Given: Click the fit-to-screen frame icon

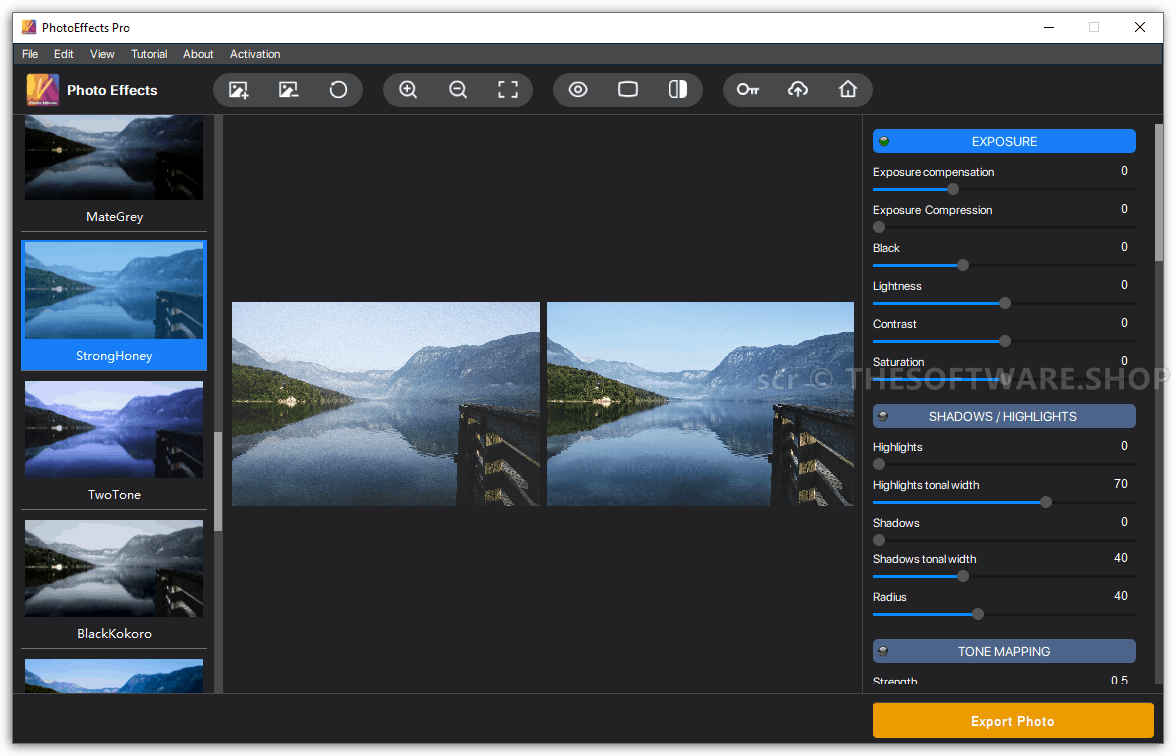Looking at the screenshot, I should point(508,90).
